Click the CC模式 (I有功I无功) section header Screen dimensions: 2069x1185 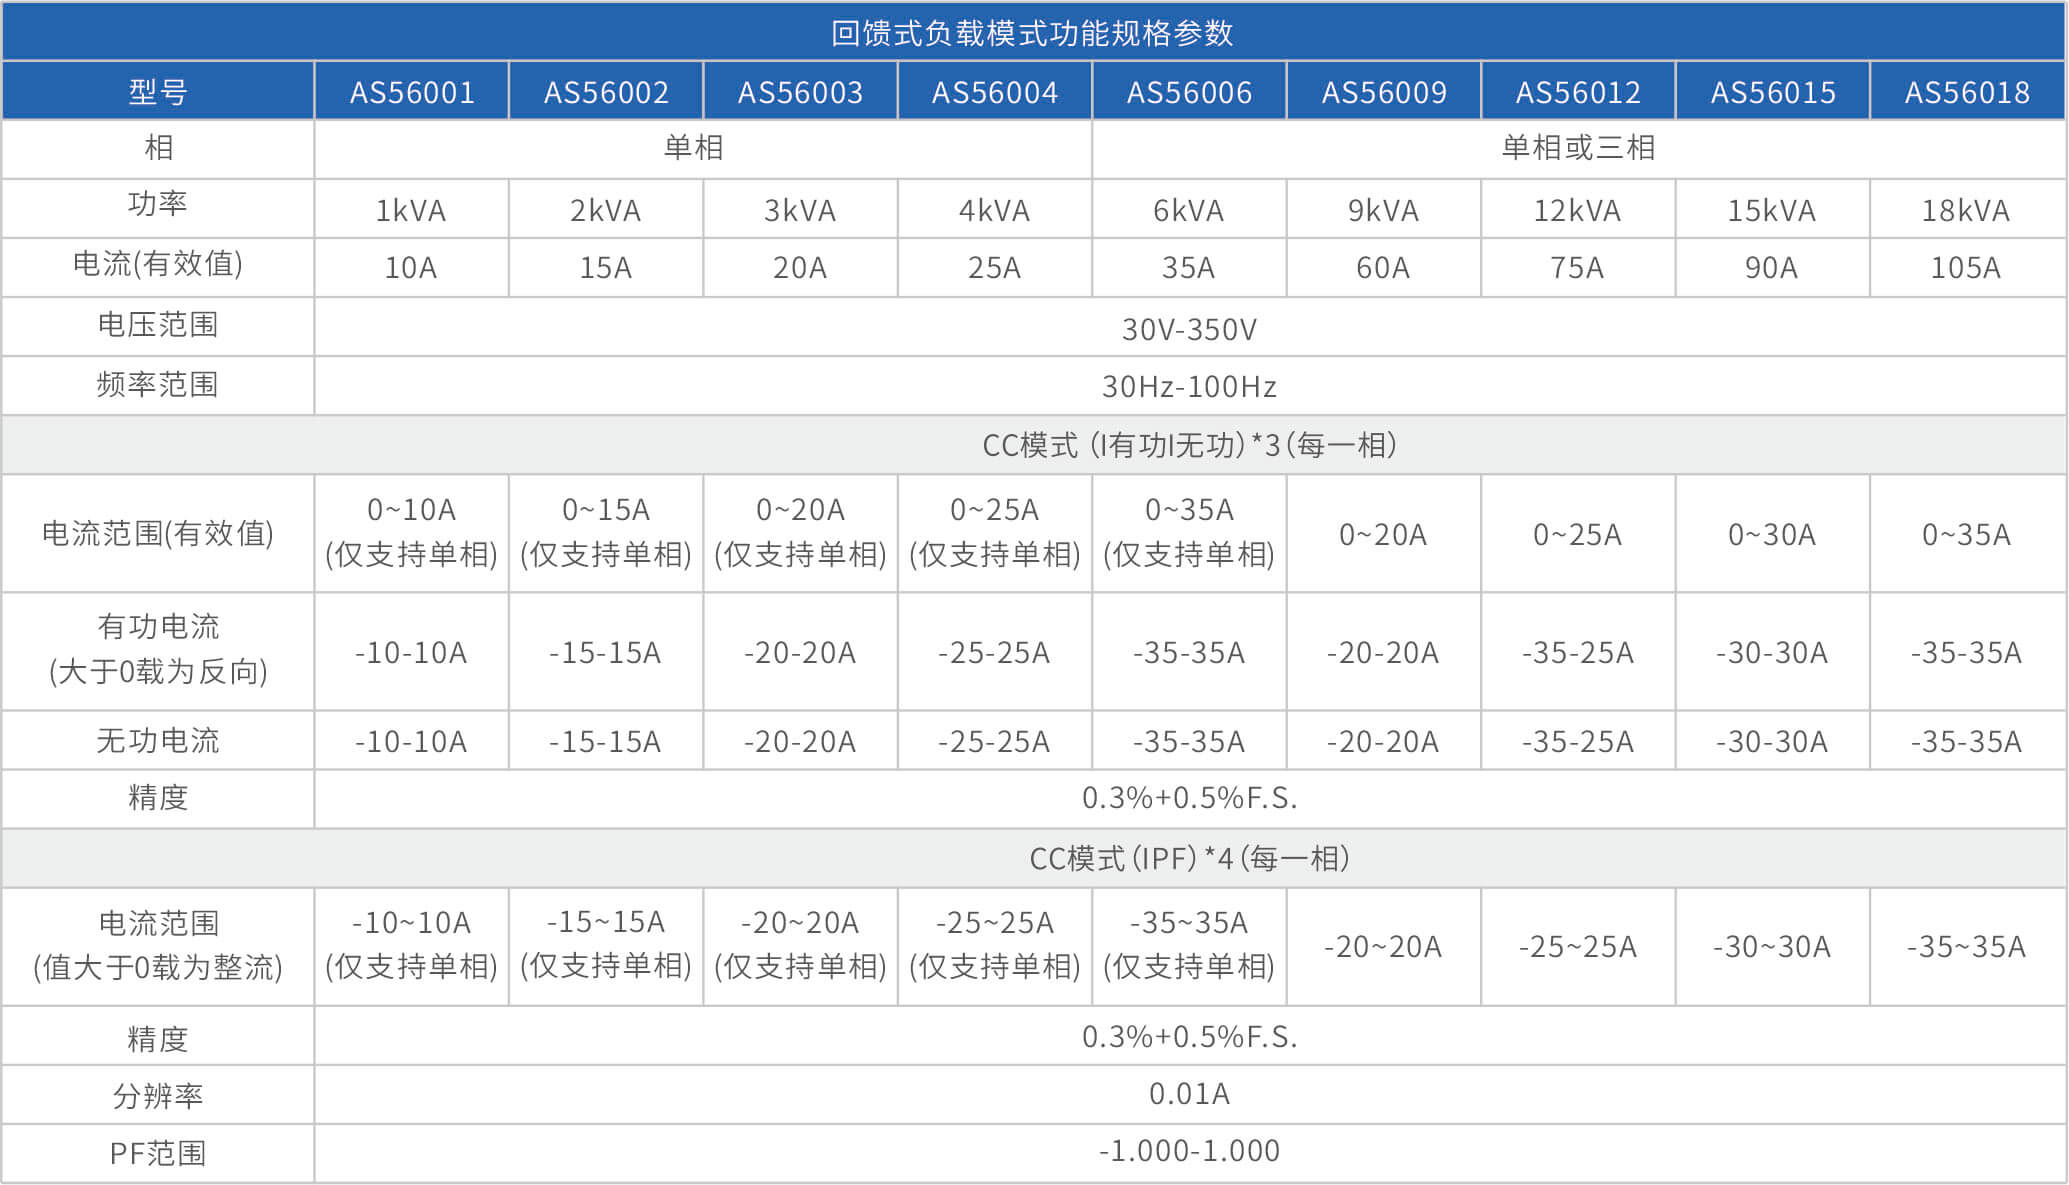coord(1188,445)
